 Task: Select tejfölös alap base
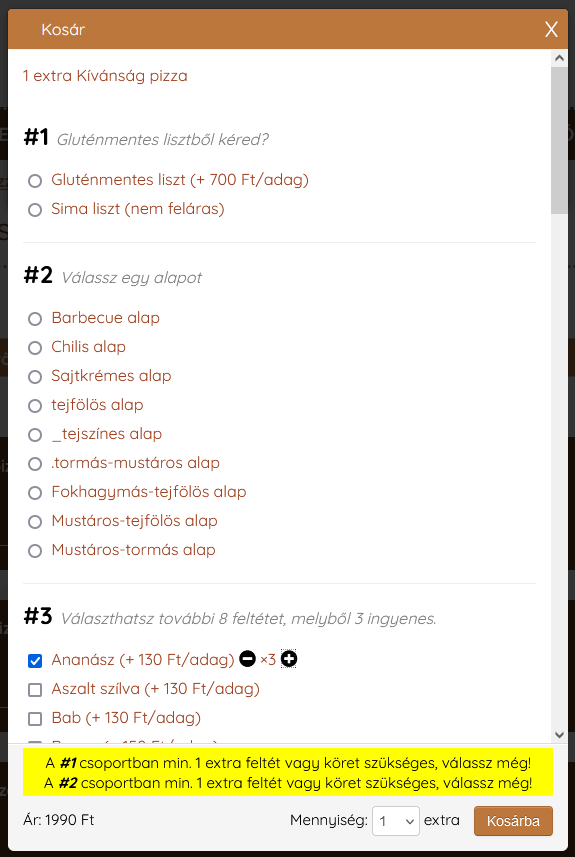coord(35,406)
